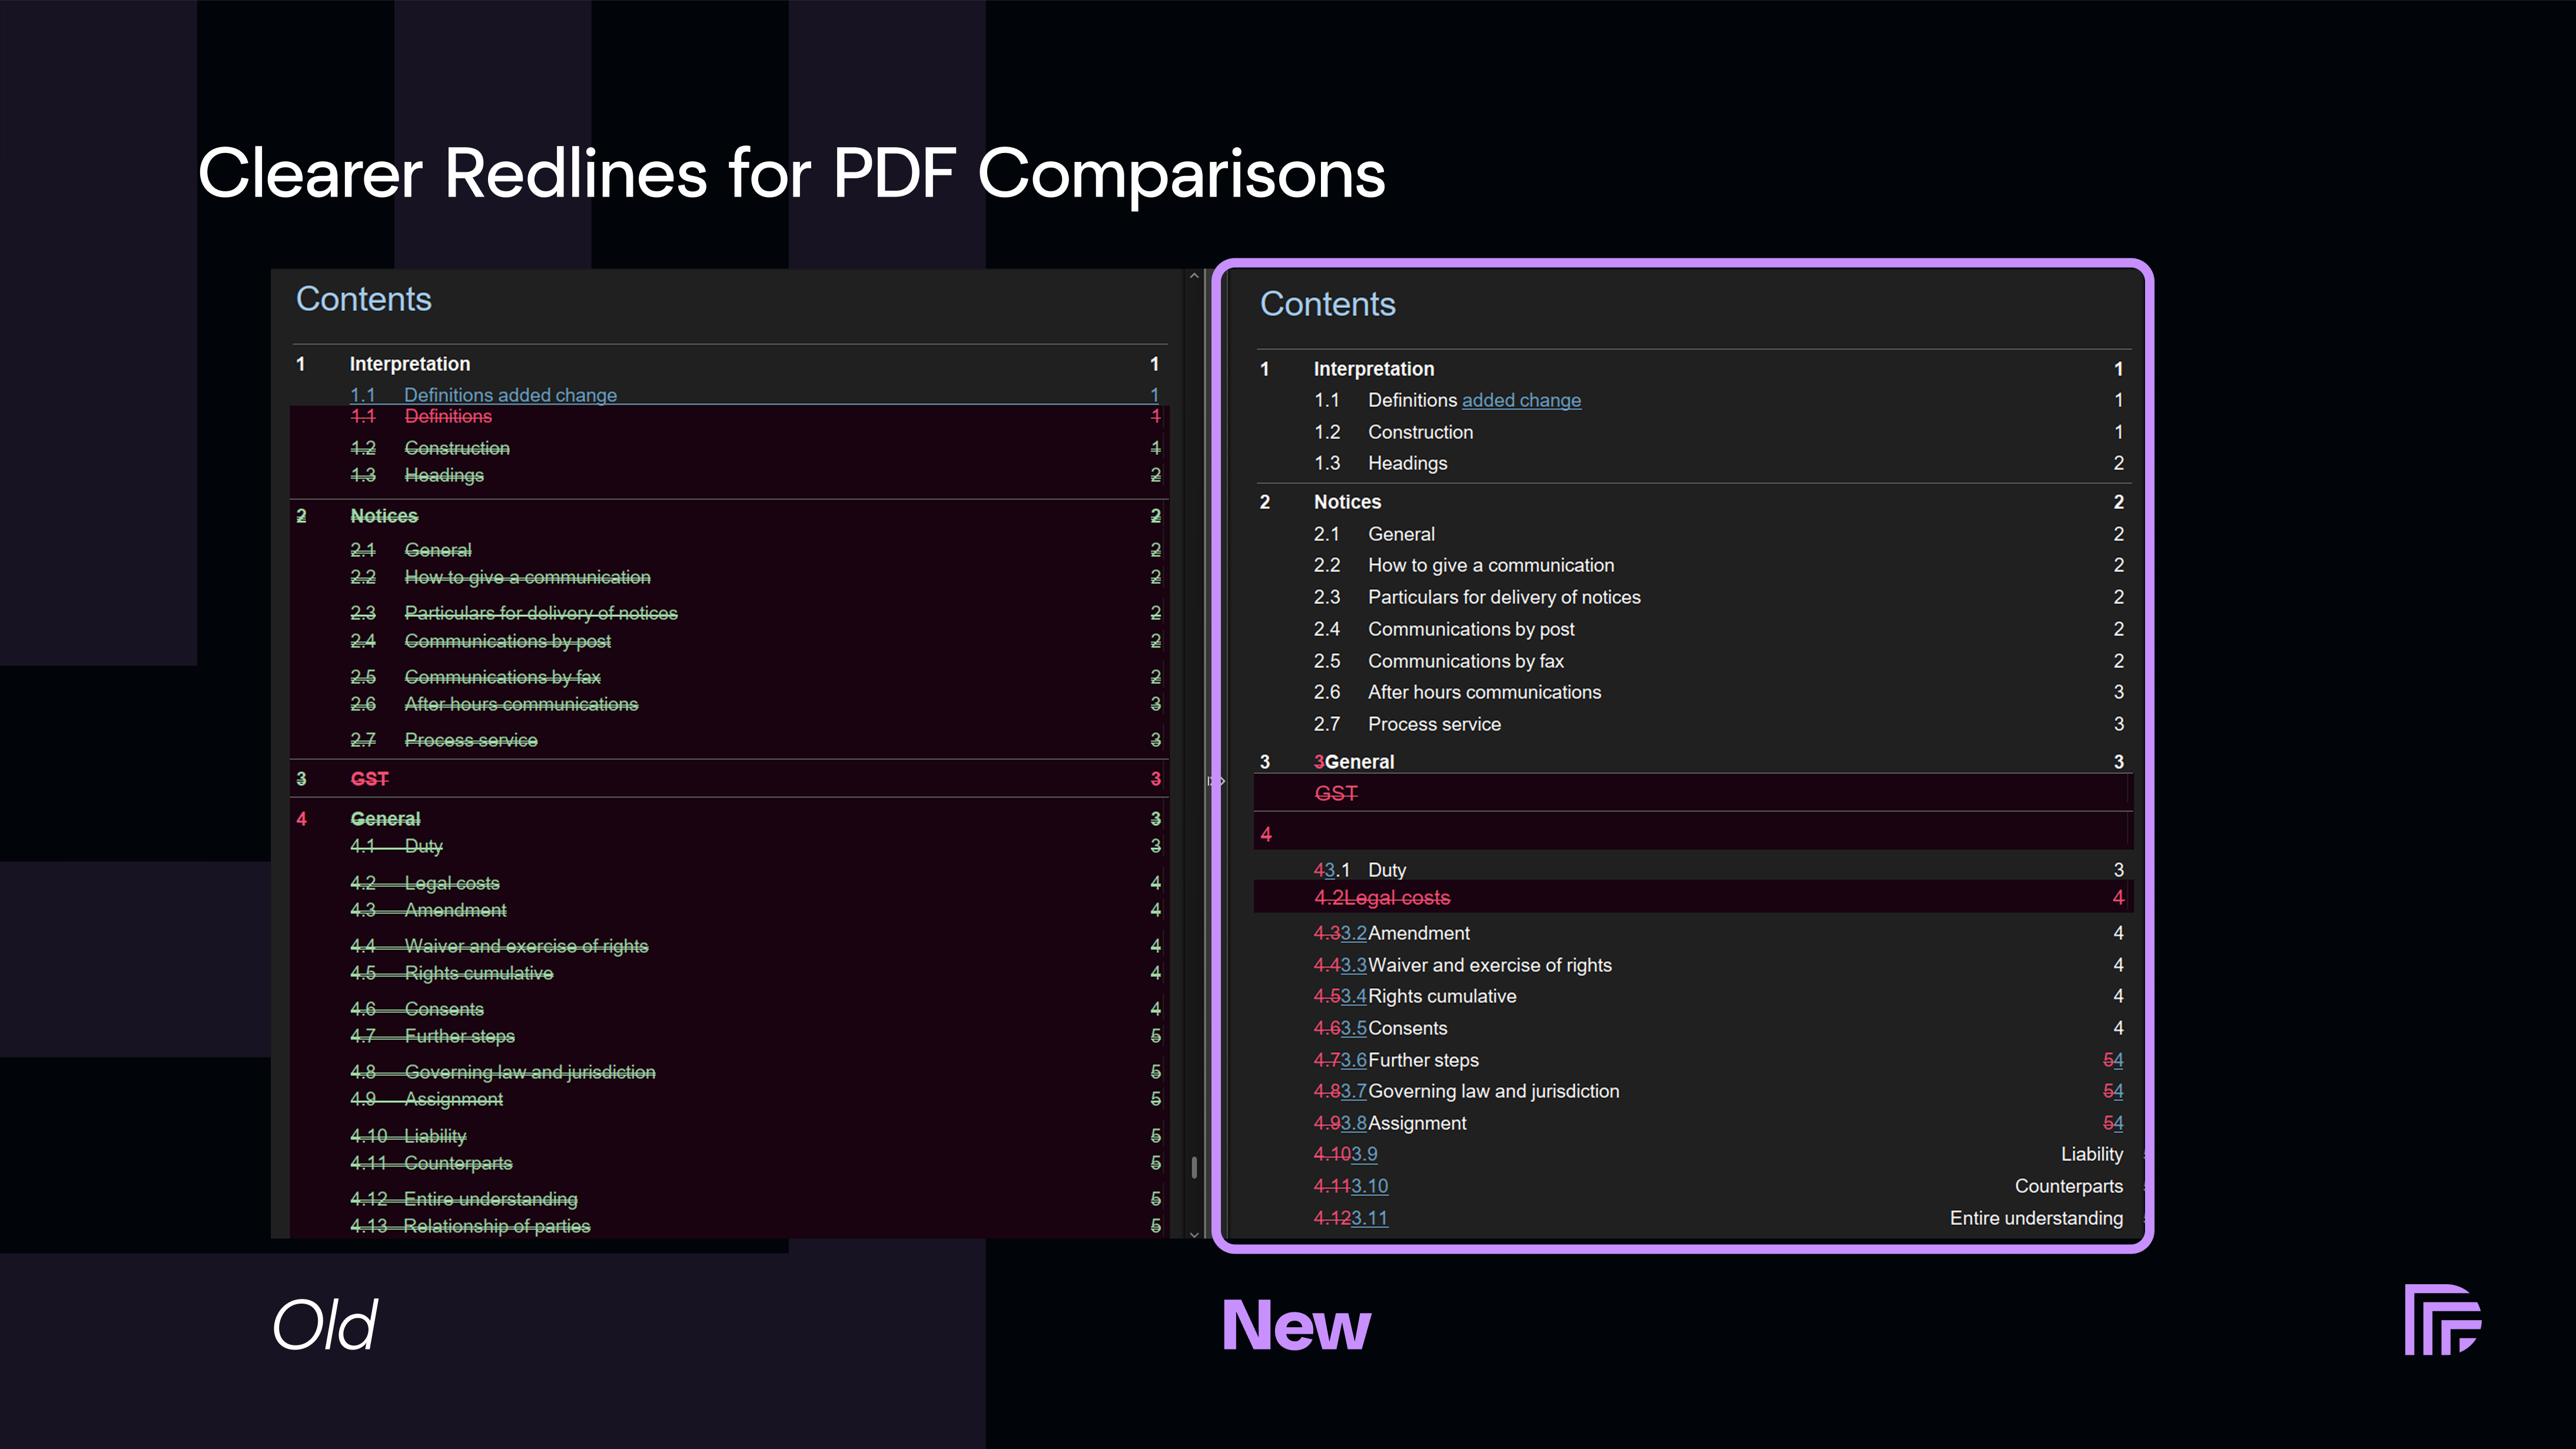Click the scroll-up arrow of Old panel scrollbar
This screenshot has width=2576, height=1449.
click(x=1194, y=276)
